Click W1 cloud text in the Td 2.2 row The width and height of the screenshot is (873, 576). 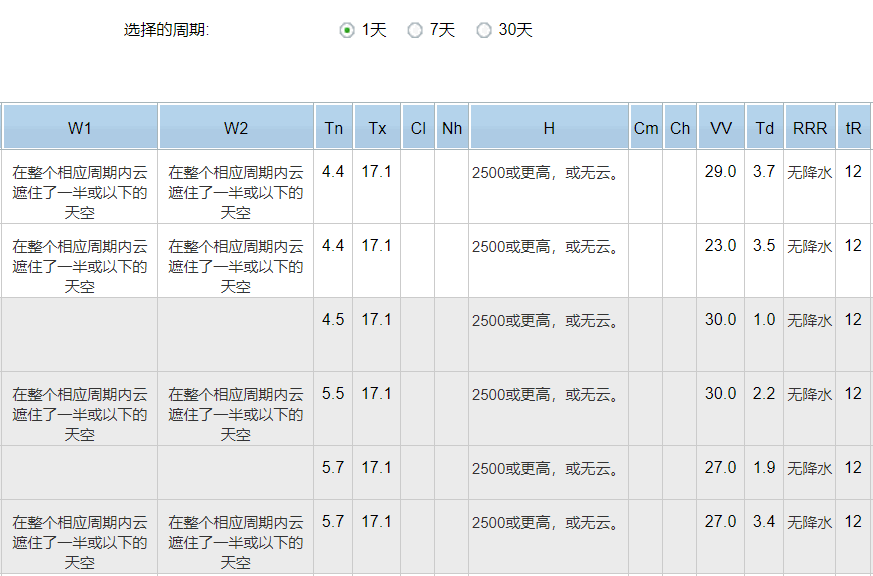coord(80,415)
